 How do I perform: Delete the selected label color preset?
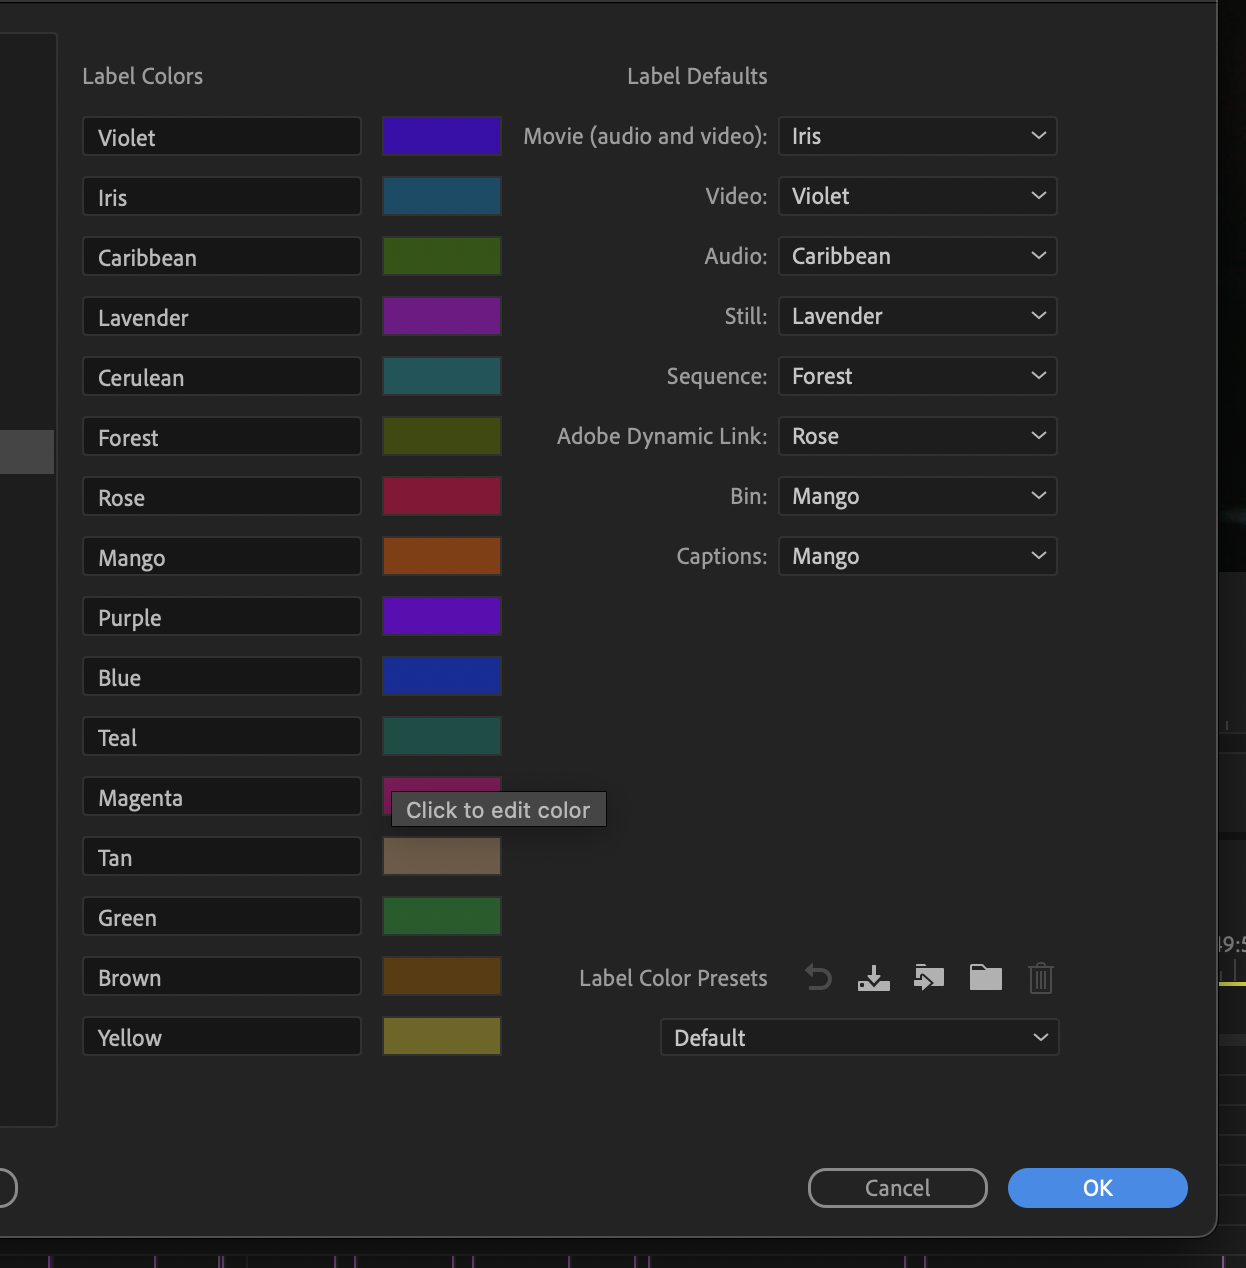pyautogui.click(x=1041, y=978)
